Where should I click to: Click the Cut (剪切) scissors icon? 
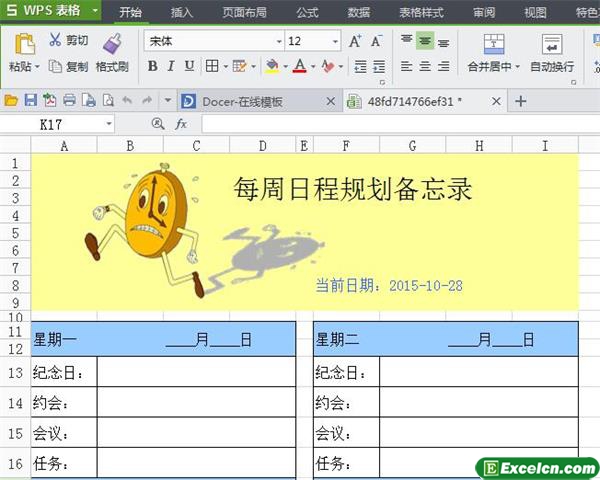tap(55, 39)
